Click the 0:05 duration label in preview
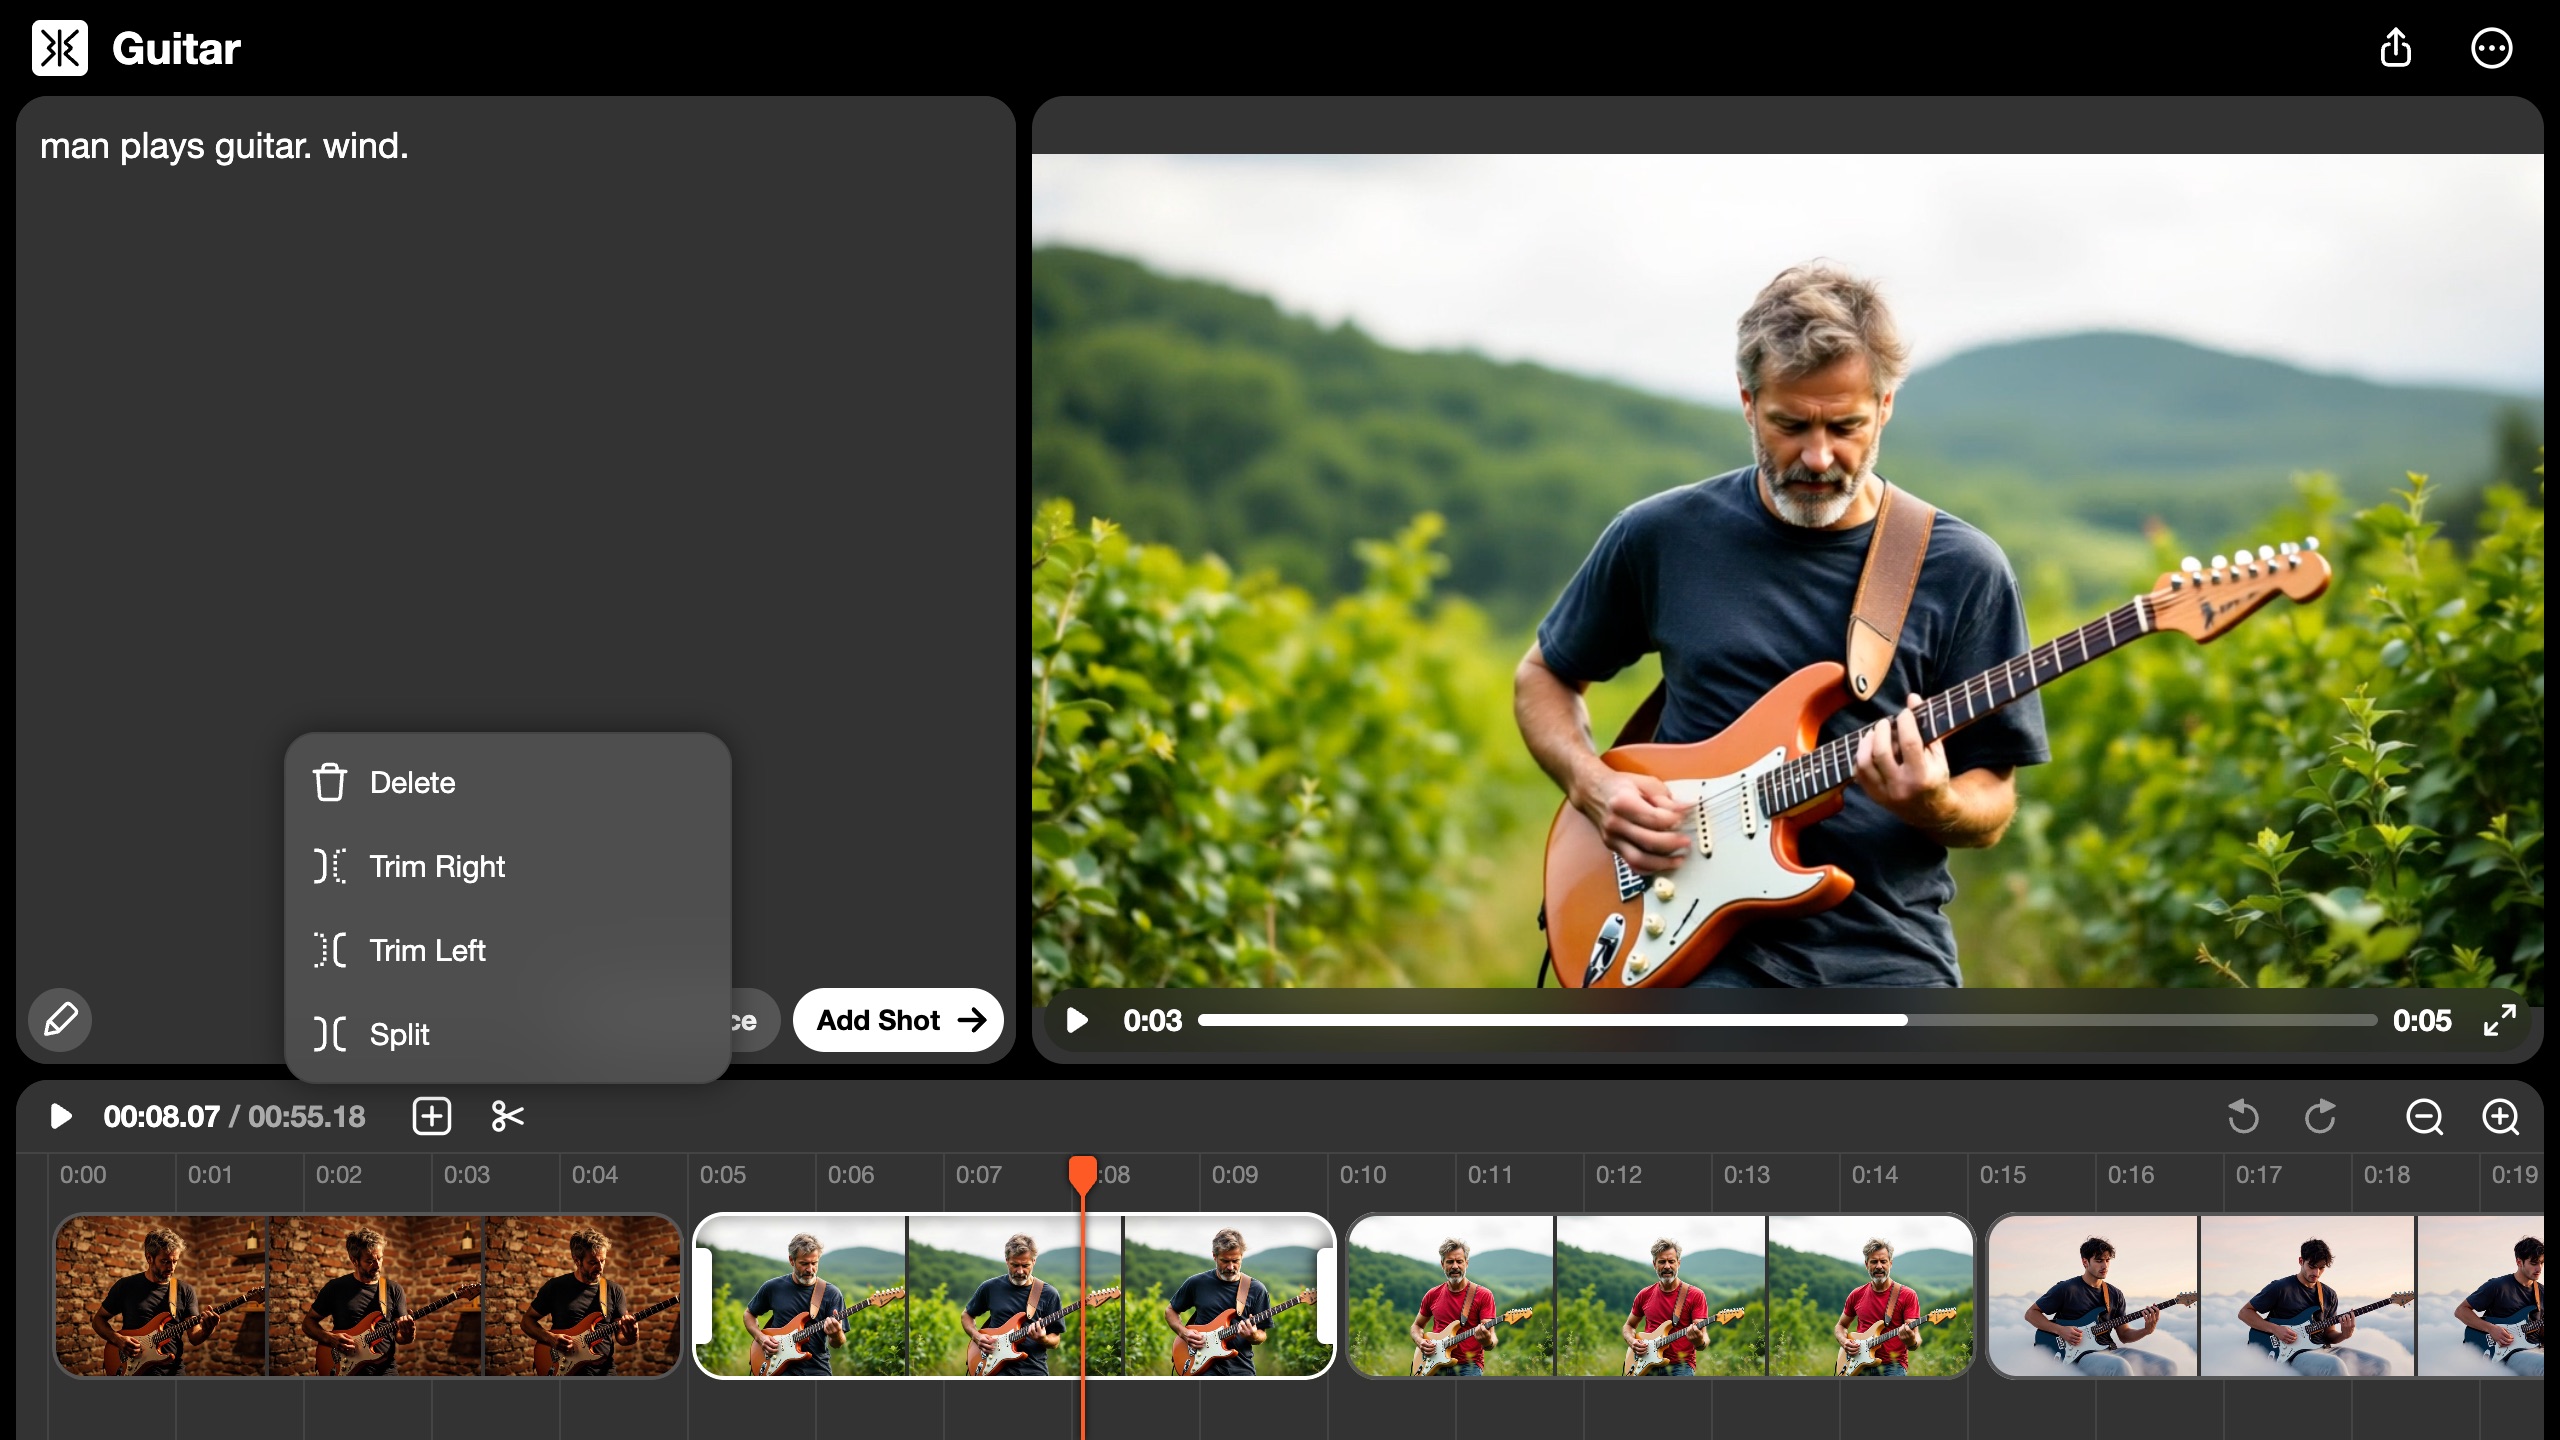The image size is (2560, 1440). (x=2421, y=1020)
